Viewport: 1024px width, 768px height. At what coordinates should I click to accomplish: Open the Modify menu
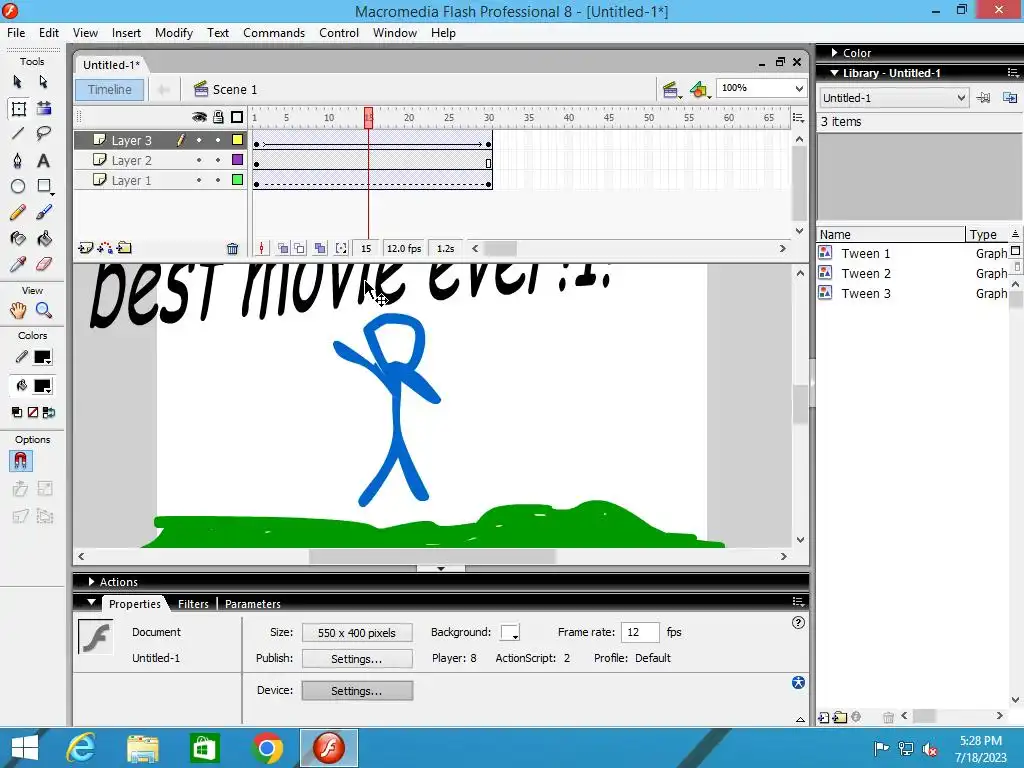(174, 33)
